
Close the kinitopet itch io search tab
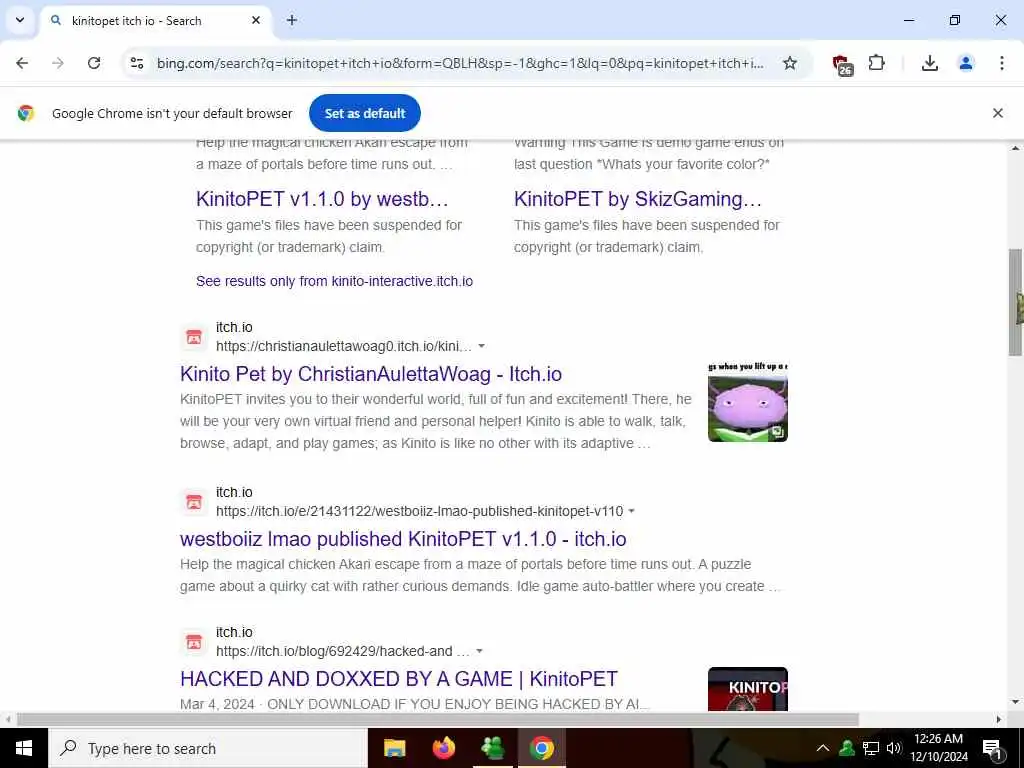256,20
